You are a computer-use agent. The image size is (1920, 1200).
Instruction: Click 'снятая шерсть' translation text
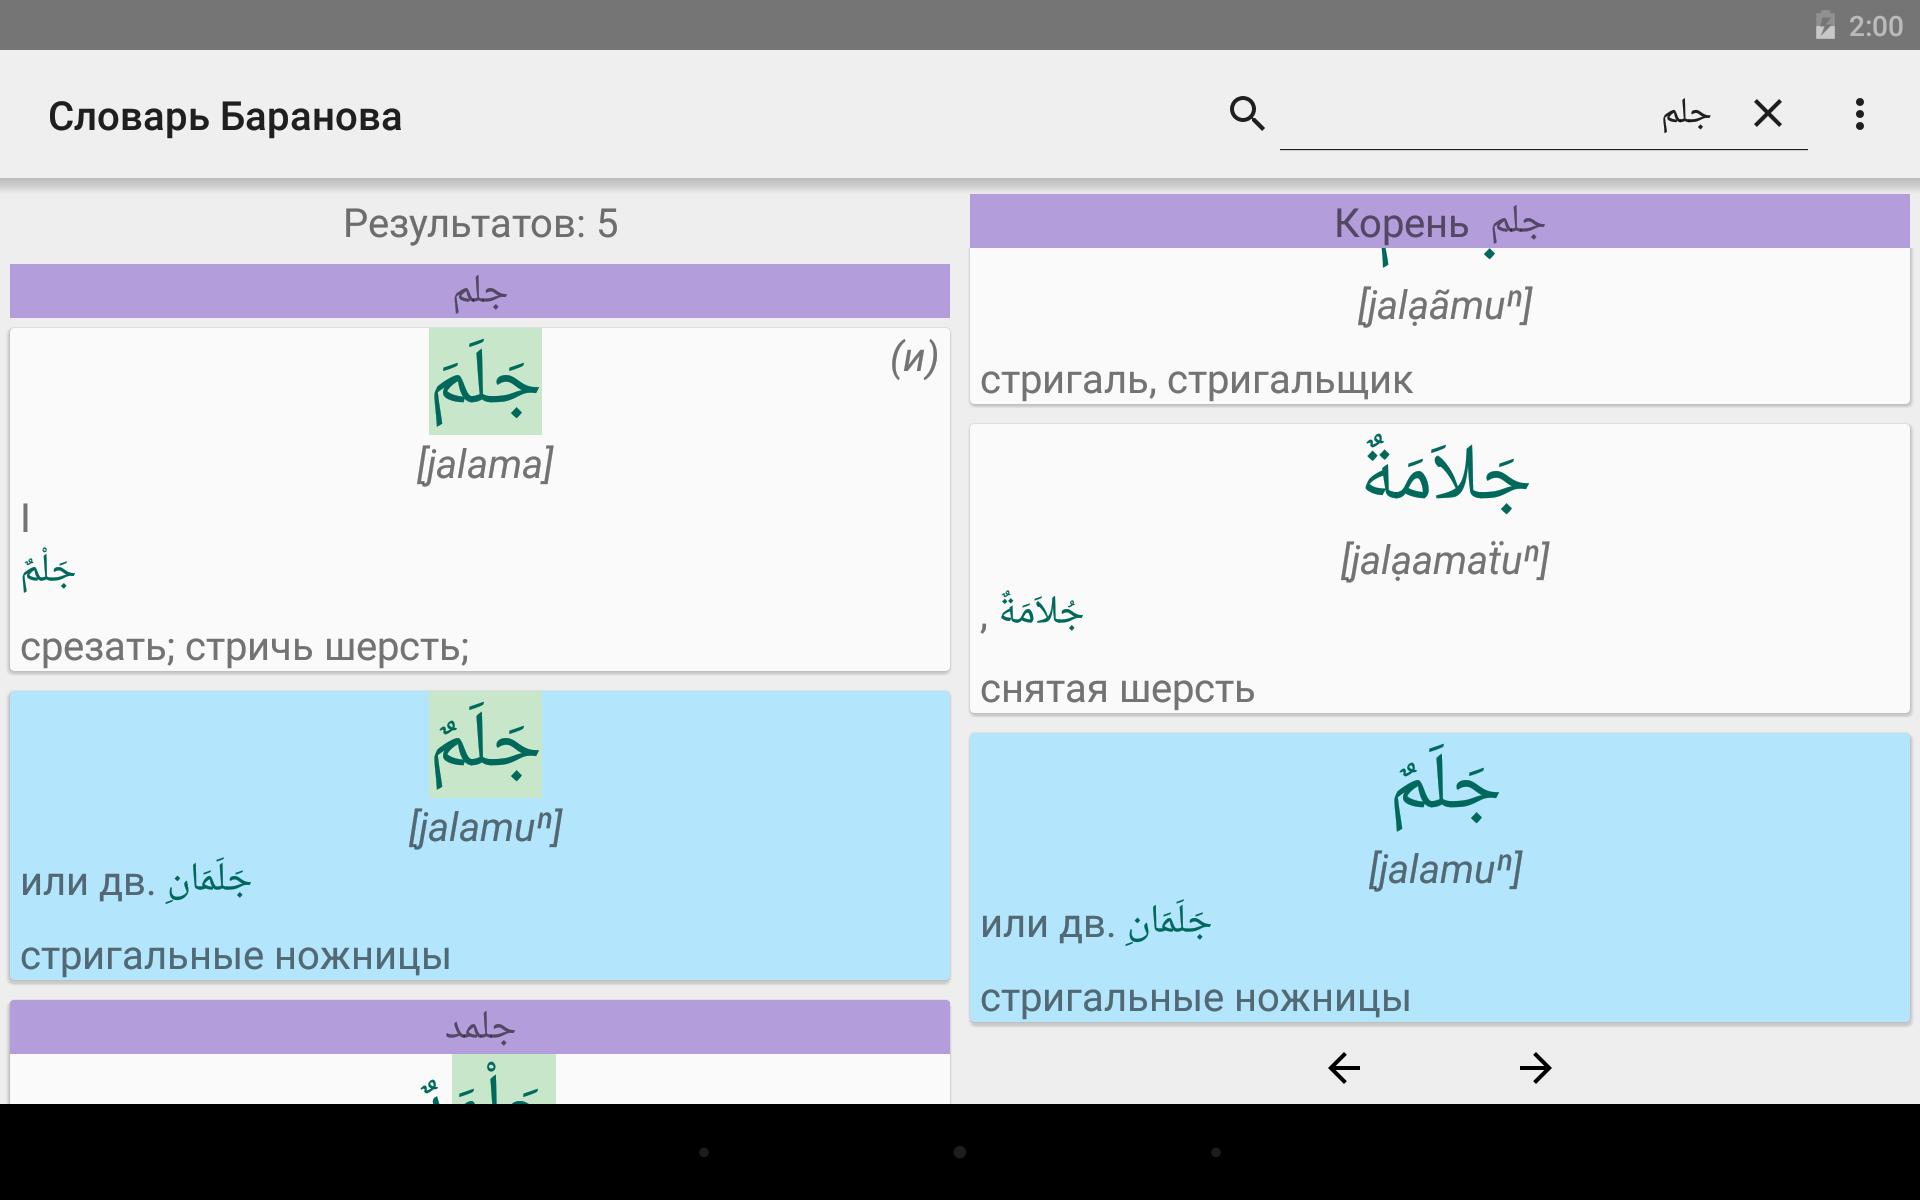1117,689
